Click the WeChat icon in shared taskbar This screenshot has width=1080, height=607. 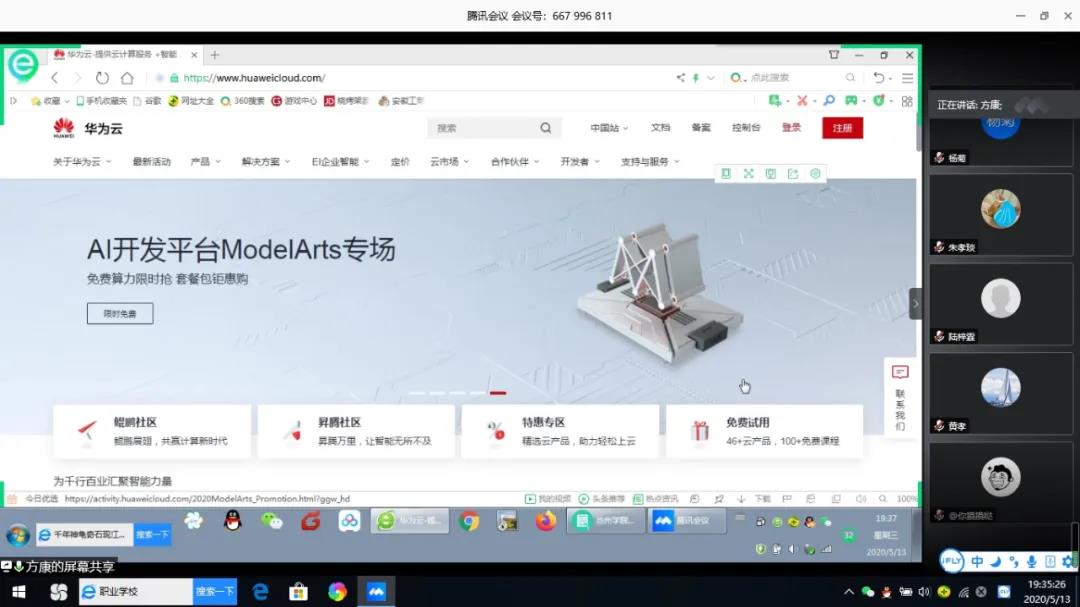(x=271, y=521)
